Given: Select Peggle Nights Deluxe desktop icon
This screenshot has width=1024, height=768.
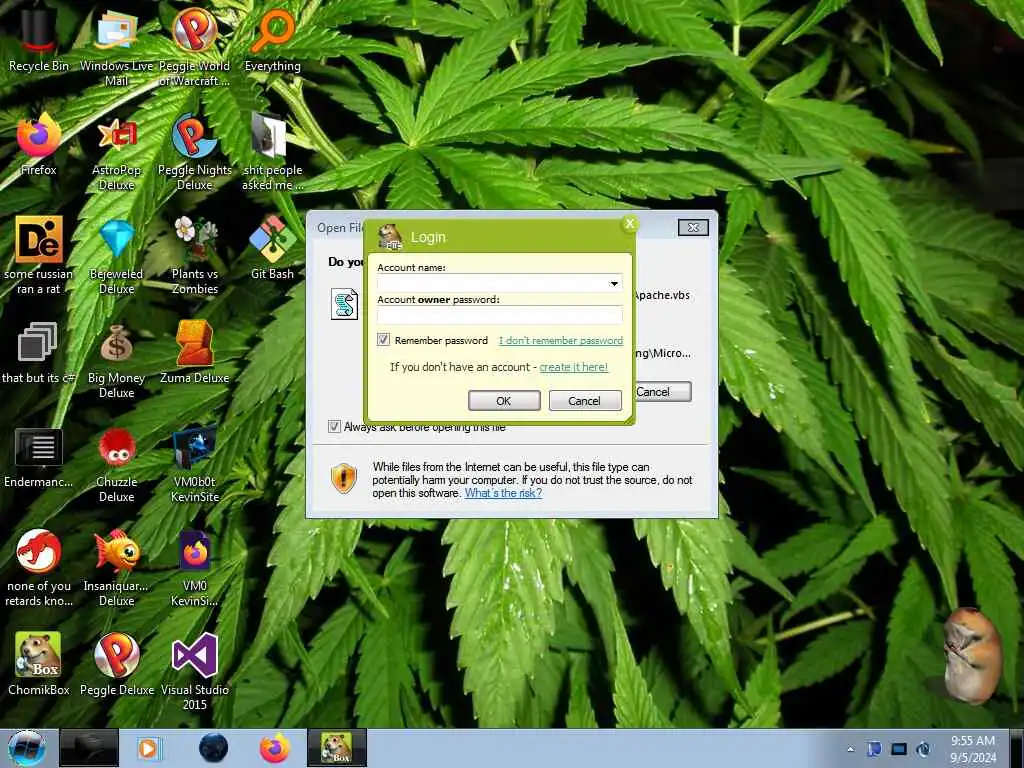Looking at the screenshot, I should [195, 152].
